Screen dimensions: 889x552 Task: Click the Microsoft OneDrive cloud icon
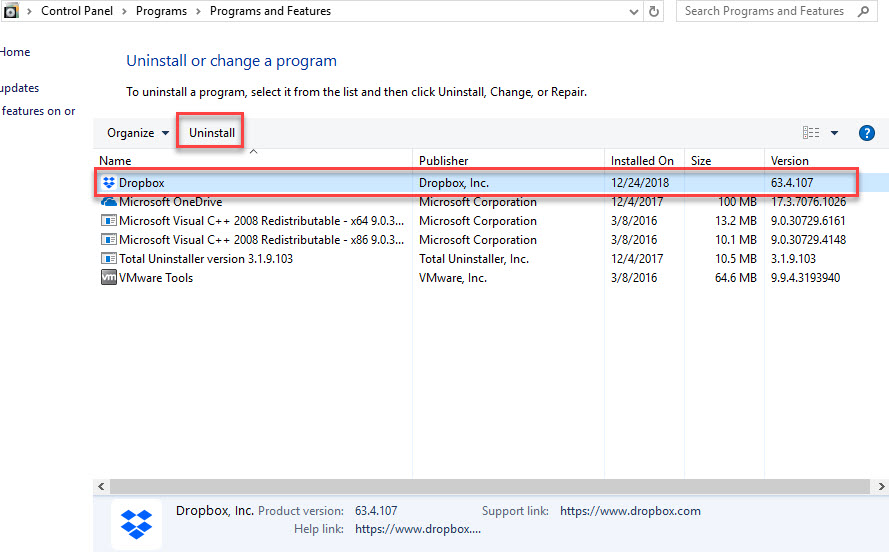pyautogui.click(x=108, y=202)
